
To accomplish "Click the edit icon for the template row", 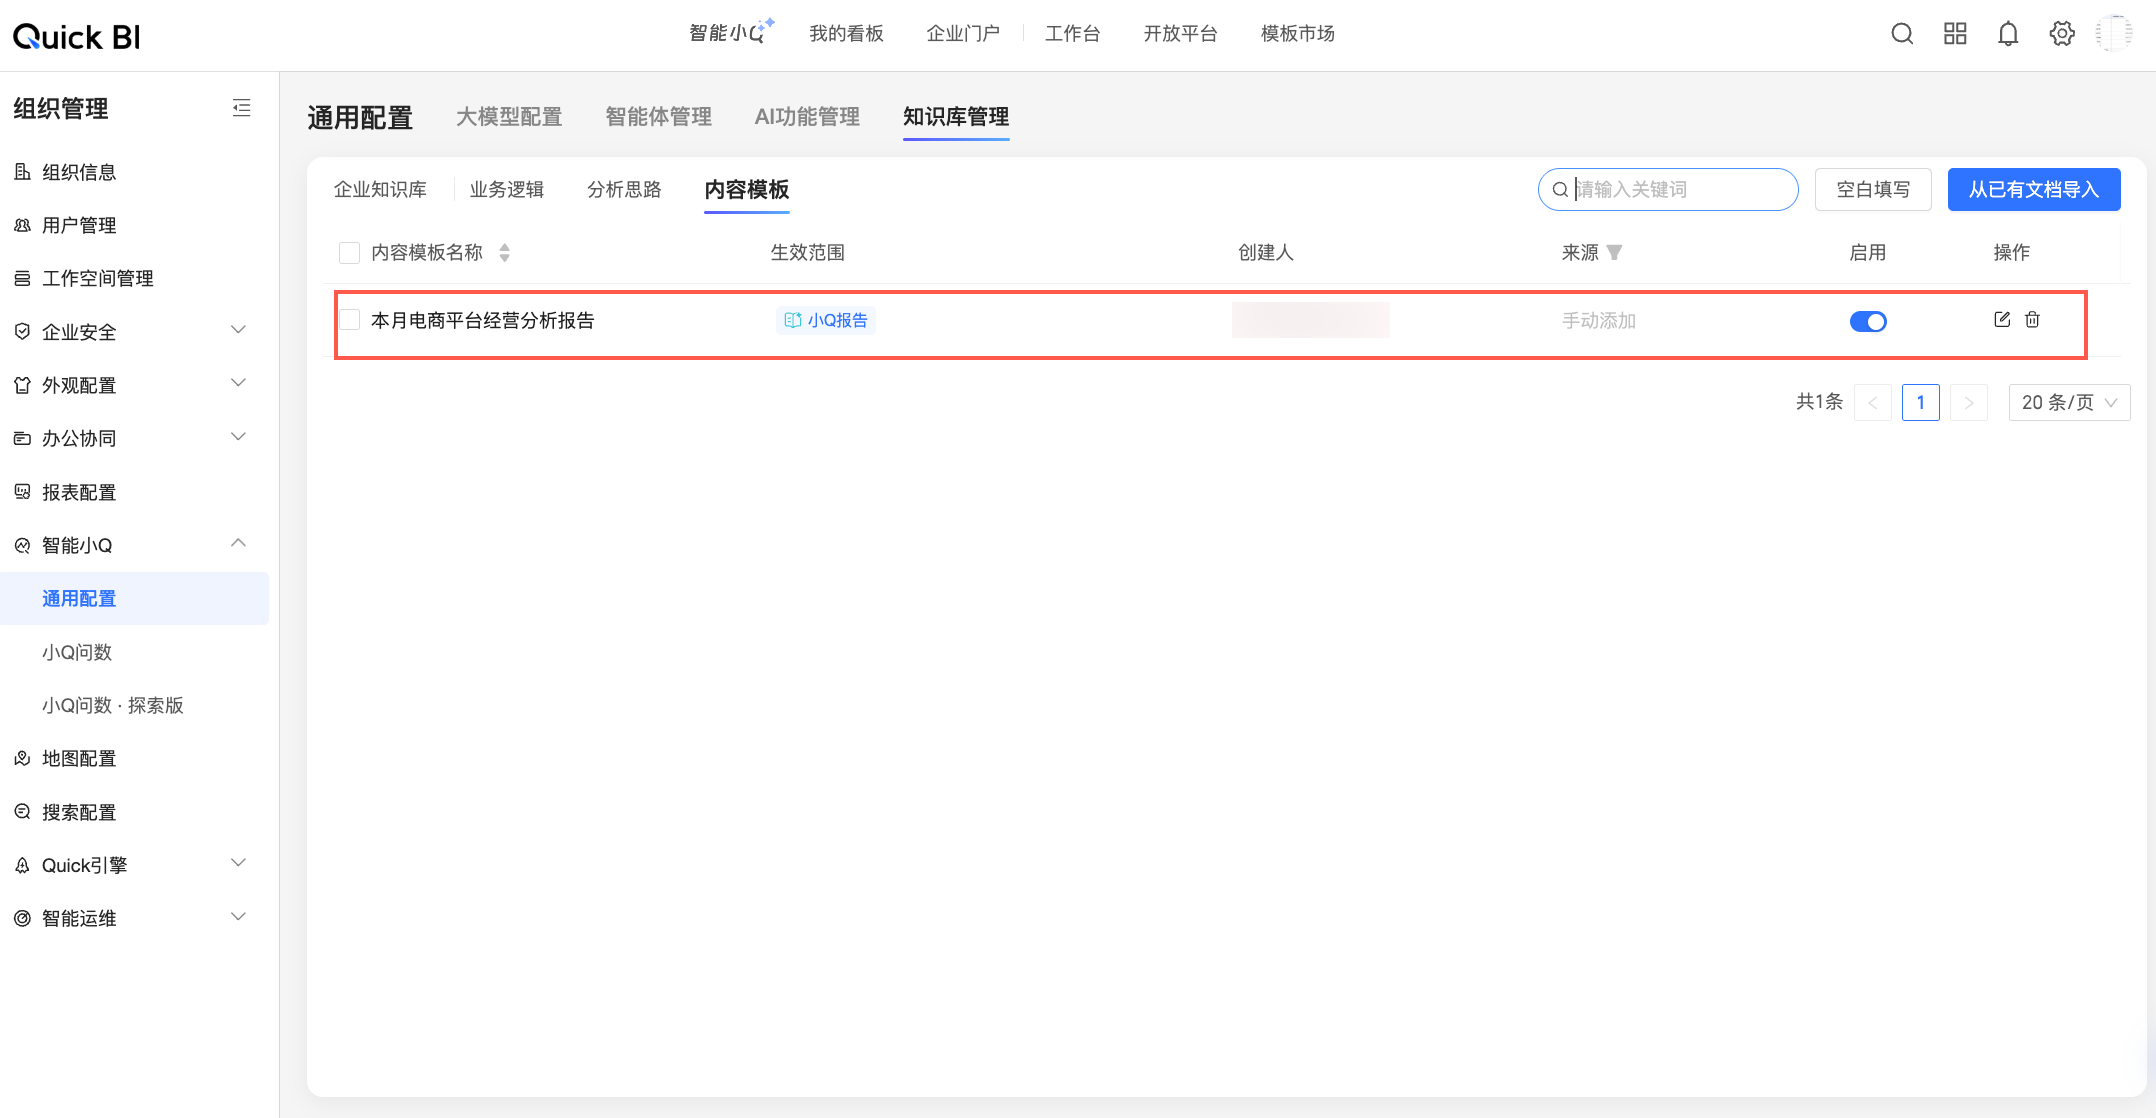I will (x=2001, y=320).
